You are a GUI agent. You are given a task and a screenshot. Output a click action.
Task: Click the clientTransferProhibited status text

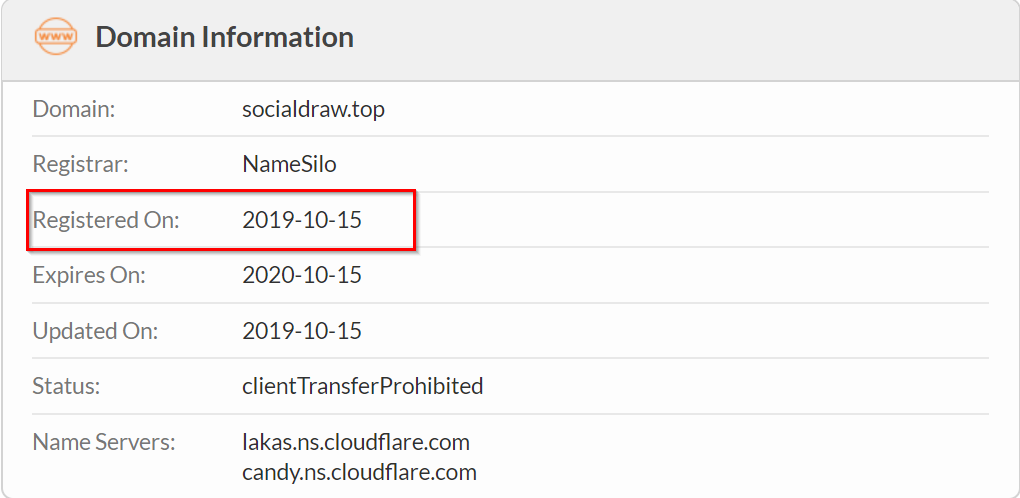pyautogui.click(x=363, y=387)
